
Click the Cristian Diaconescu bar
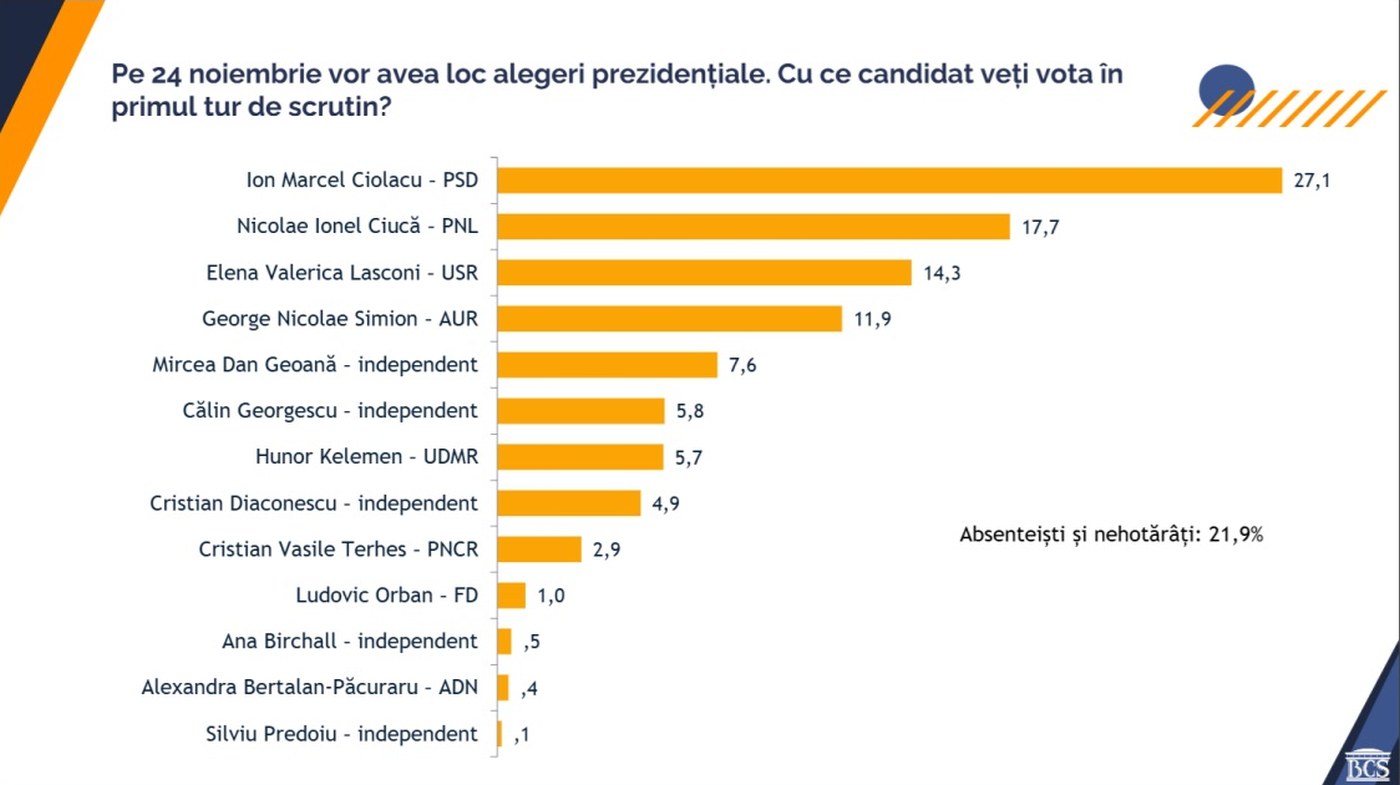click(569, 503)
